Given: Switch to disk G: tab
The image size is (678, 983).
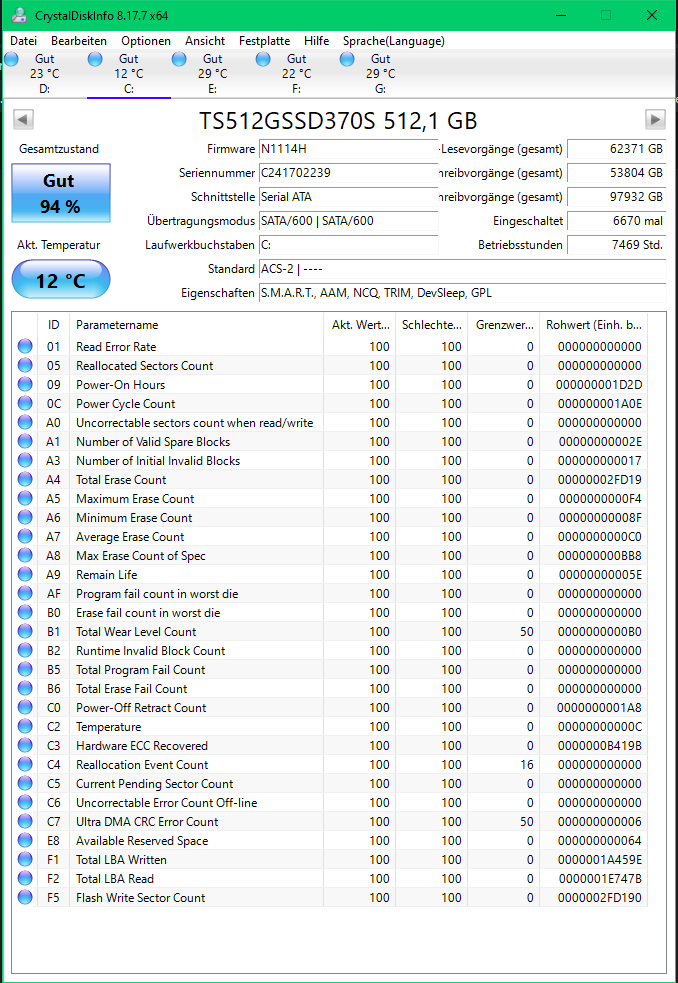Looking at the screenshot, I should point(380,73).
